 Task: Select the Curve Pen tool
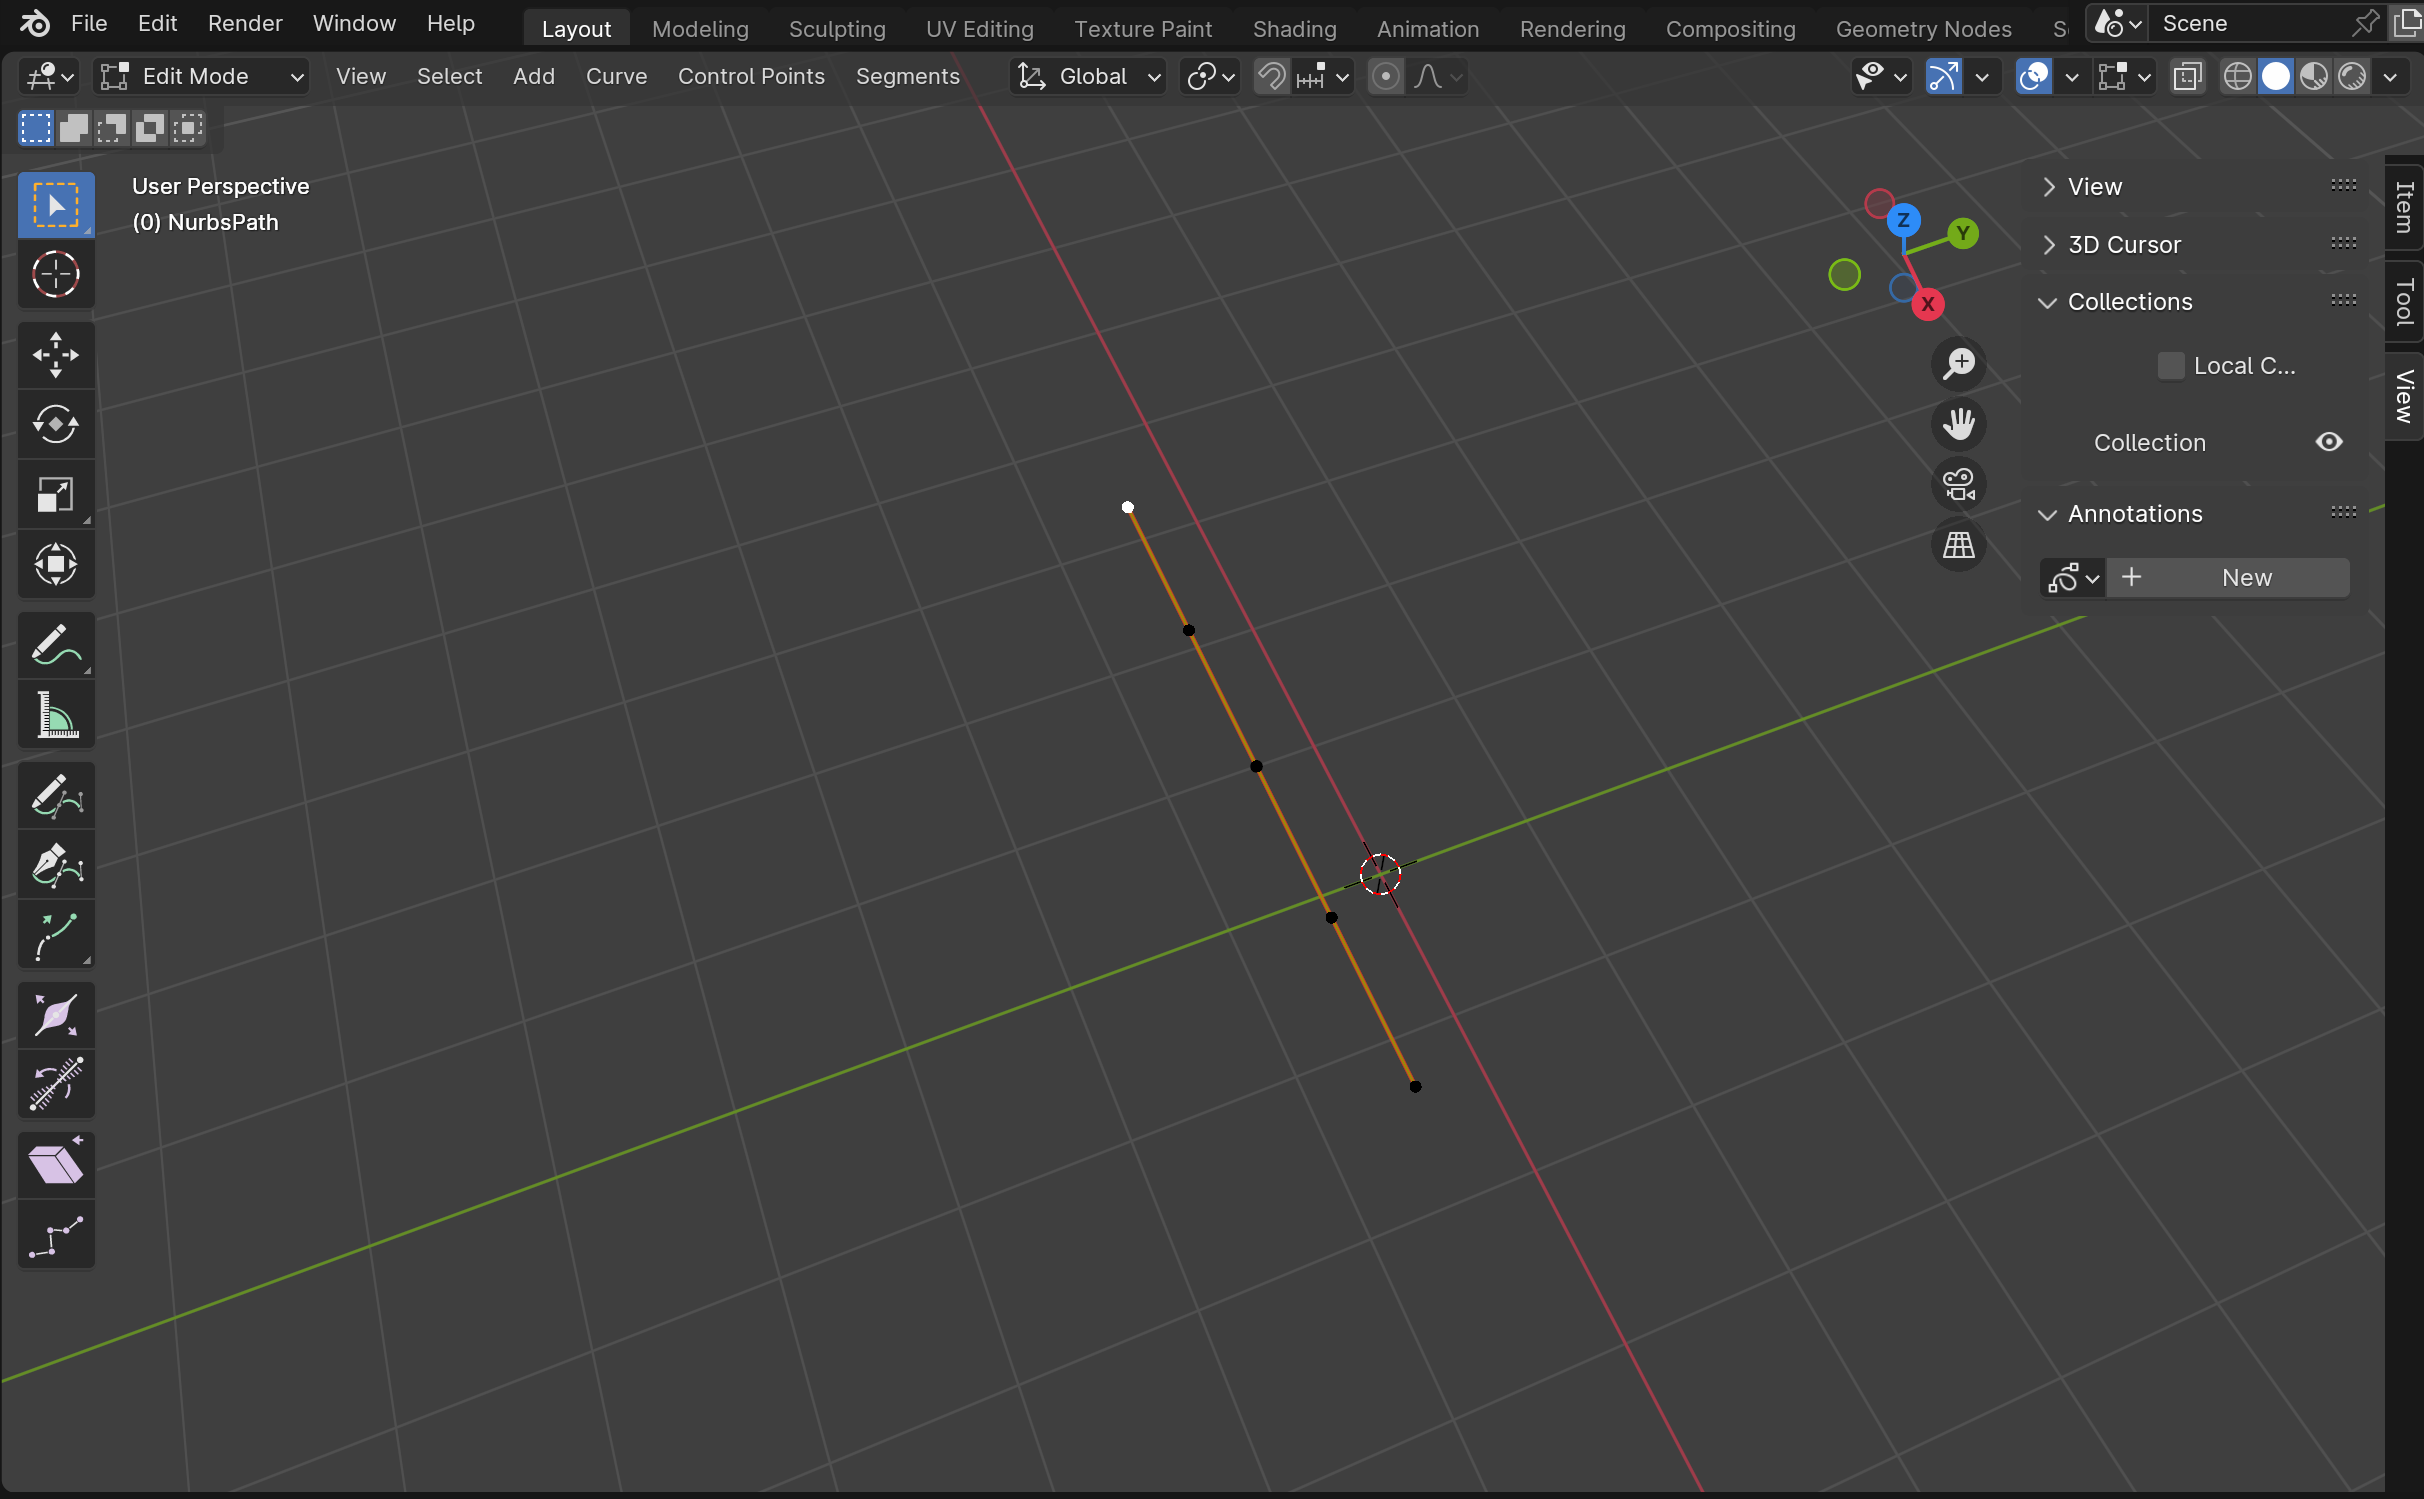pyautogui.click(x=56, y=865)
